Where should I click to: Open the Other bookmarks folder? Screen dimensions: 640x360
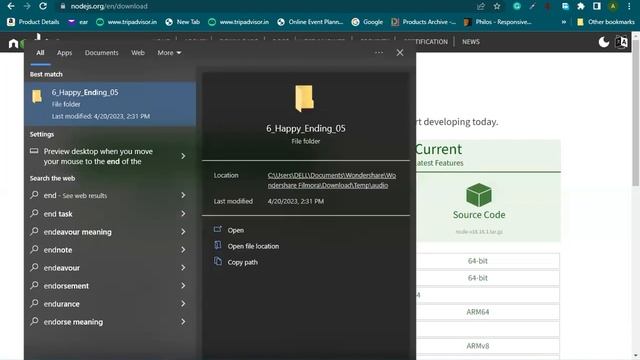point(606,22)
